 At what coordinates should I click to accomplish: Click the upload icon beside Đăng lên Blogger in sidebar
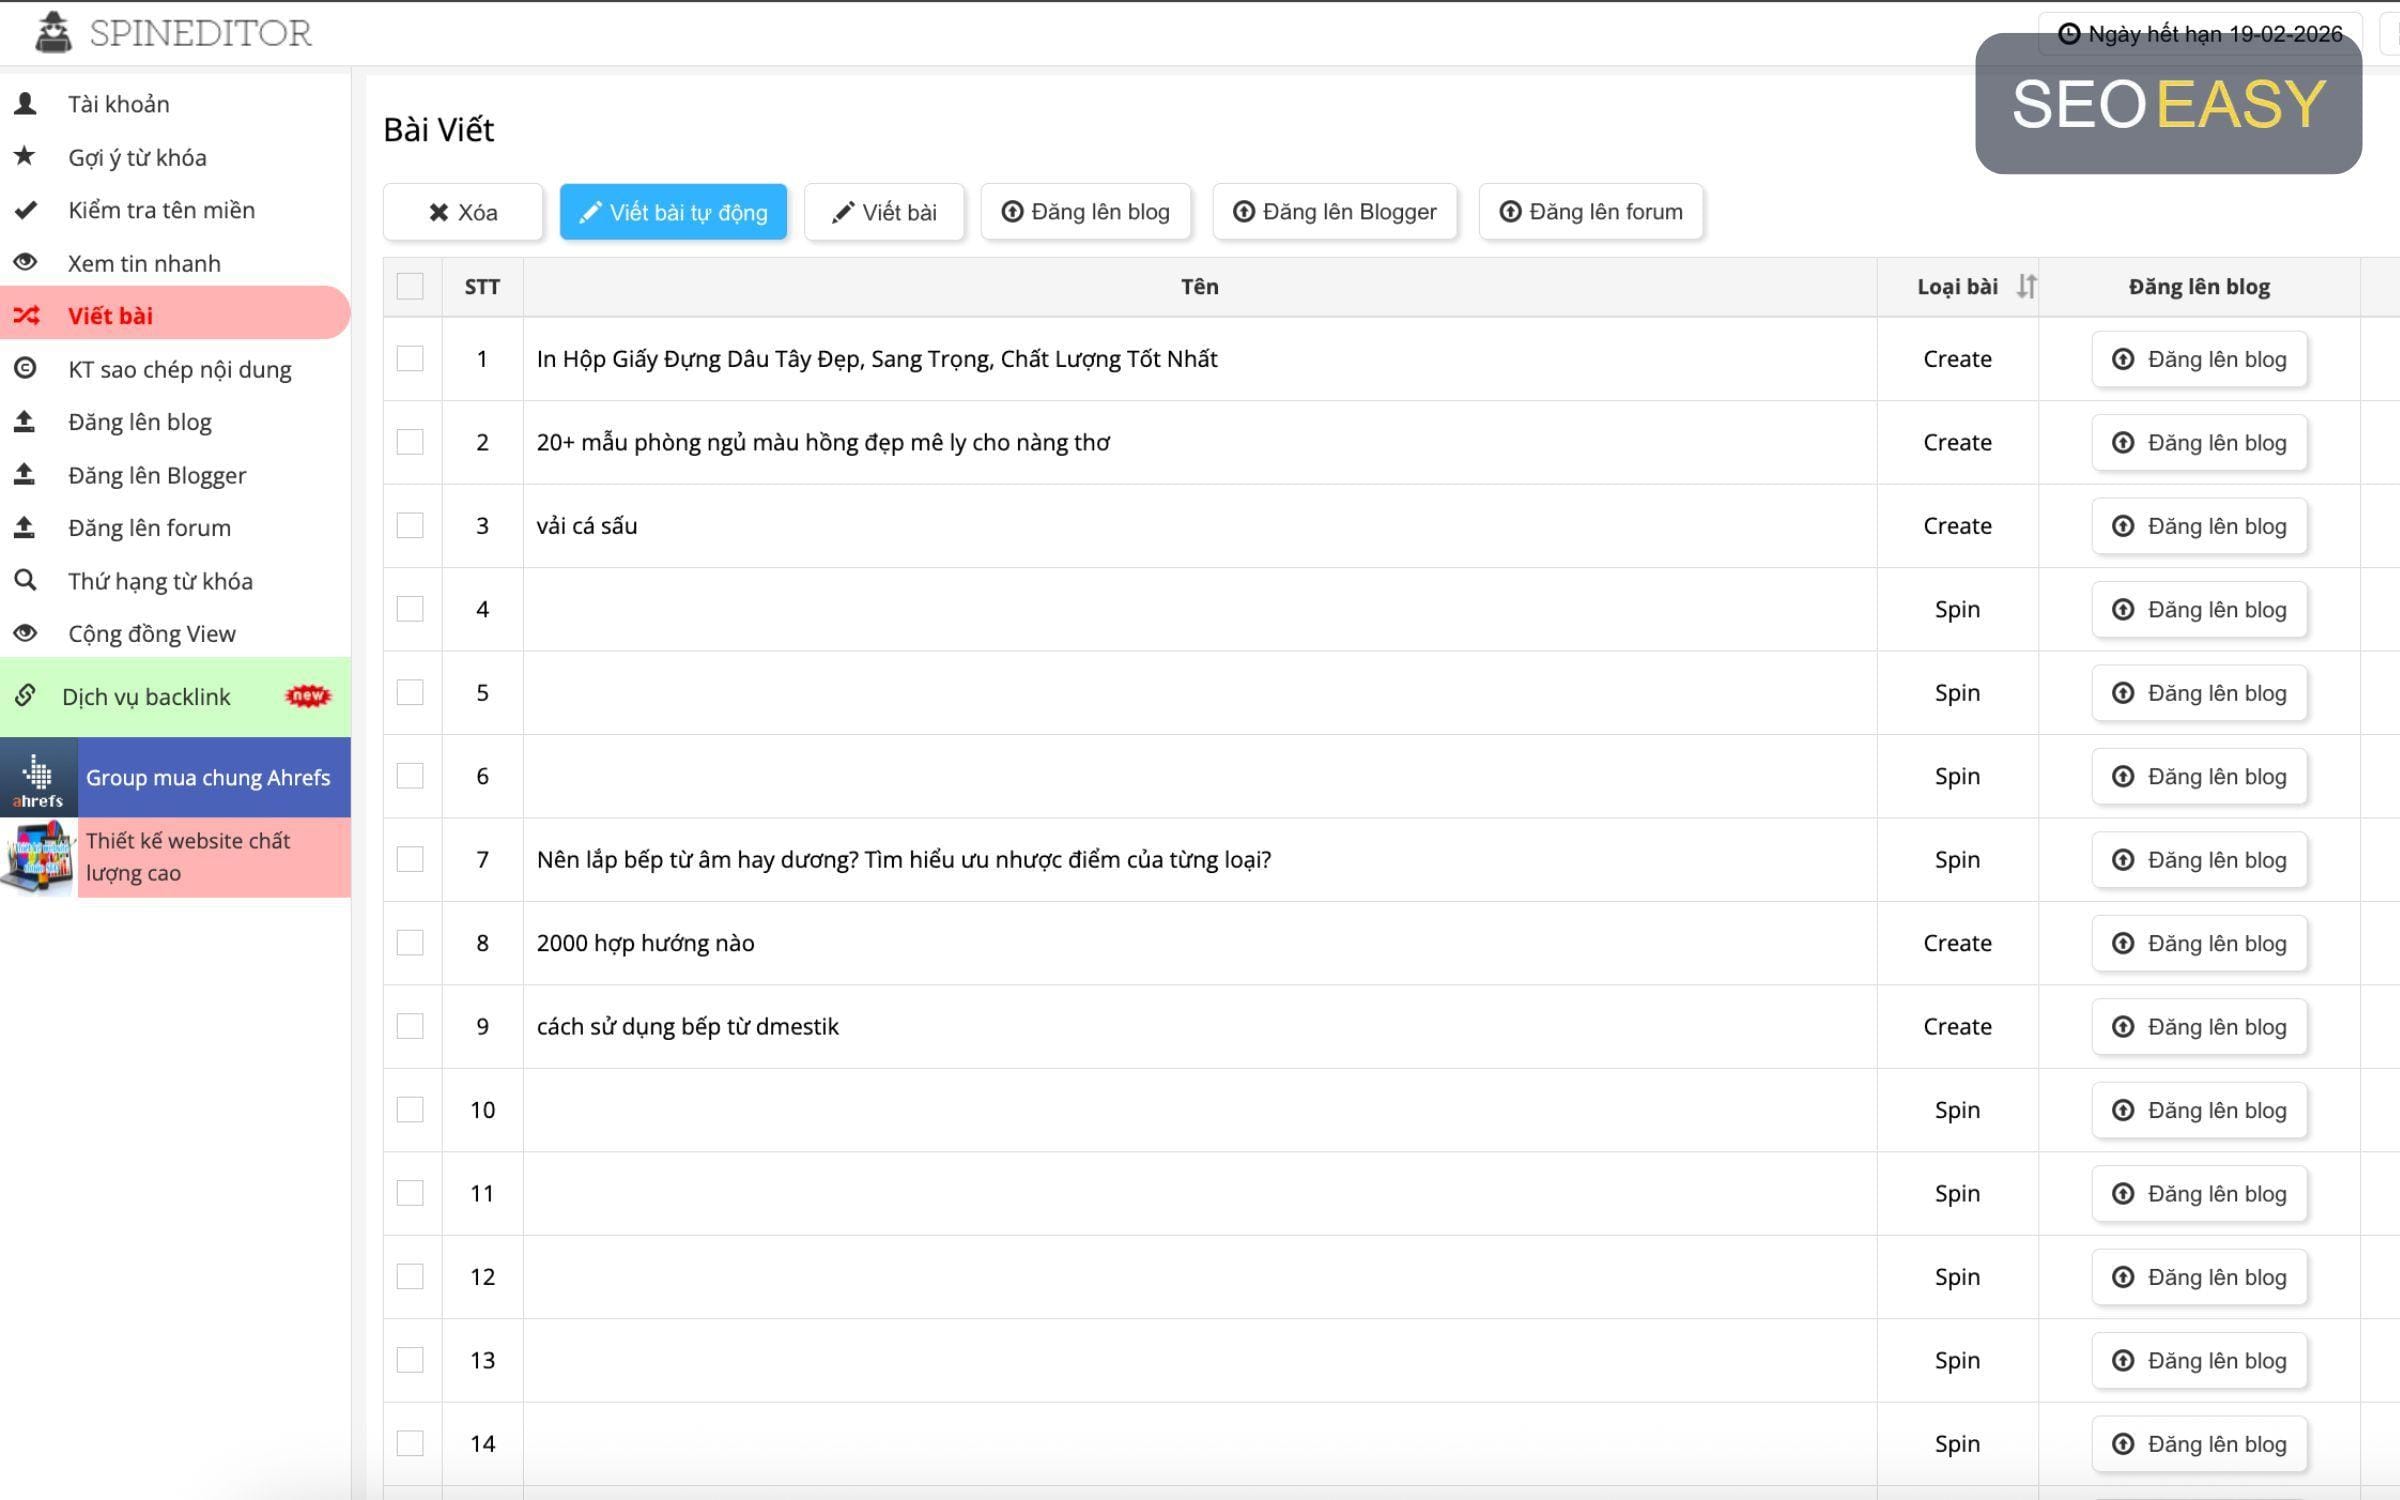(24, 474)
